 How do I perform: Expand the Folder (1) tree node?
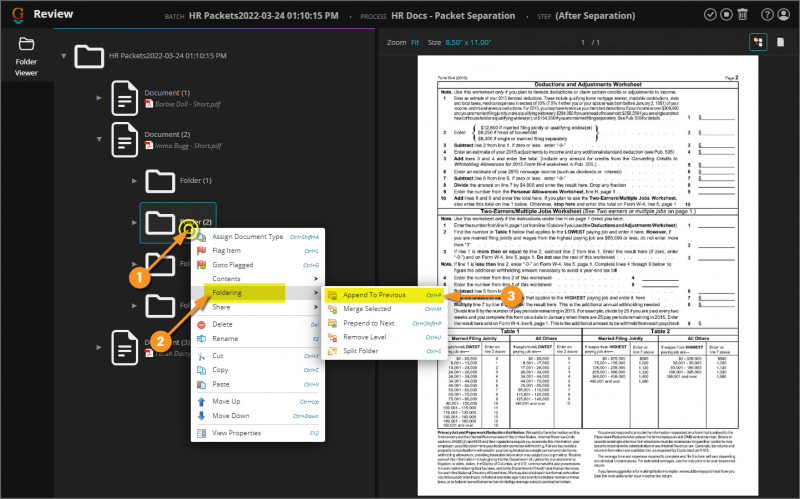point(134,181)
